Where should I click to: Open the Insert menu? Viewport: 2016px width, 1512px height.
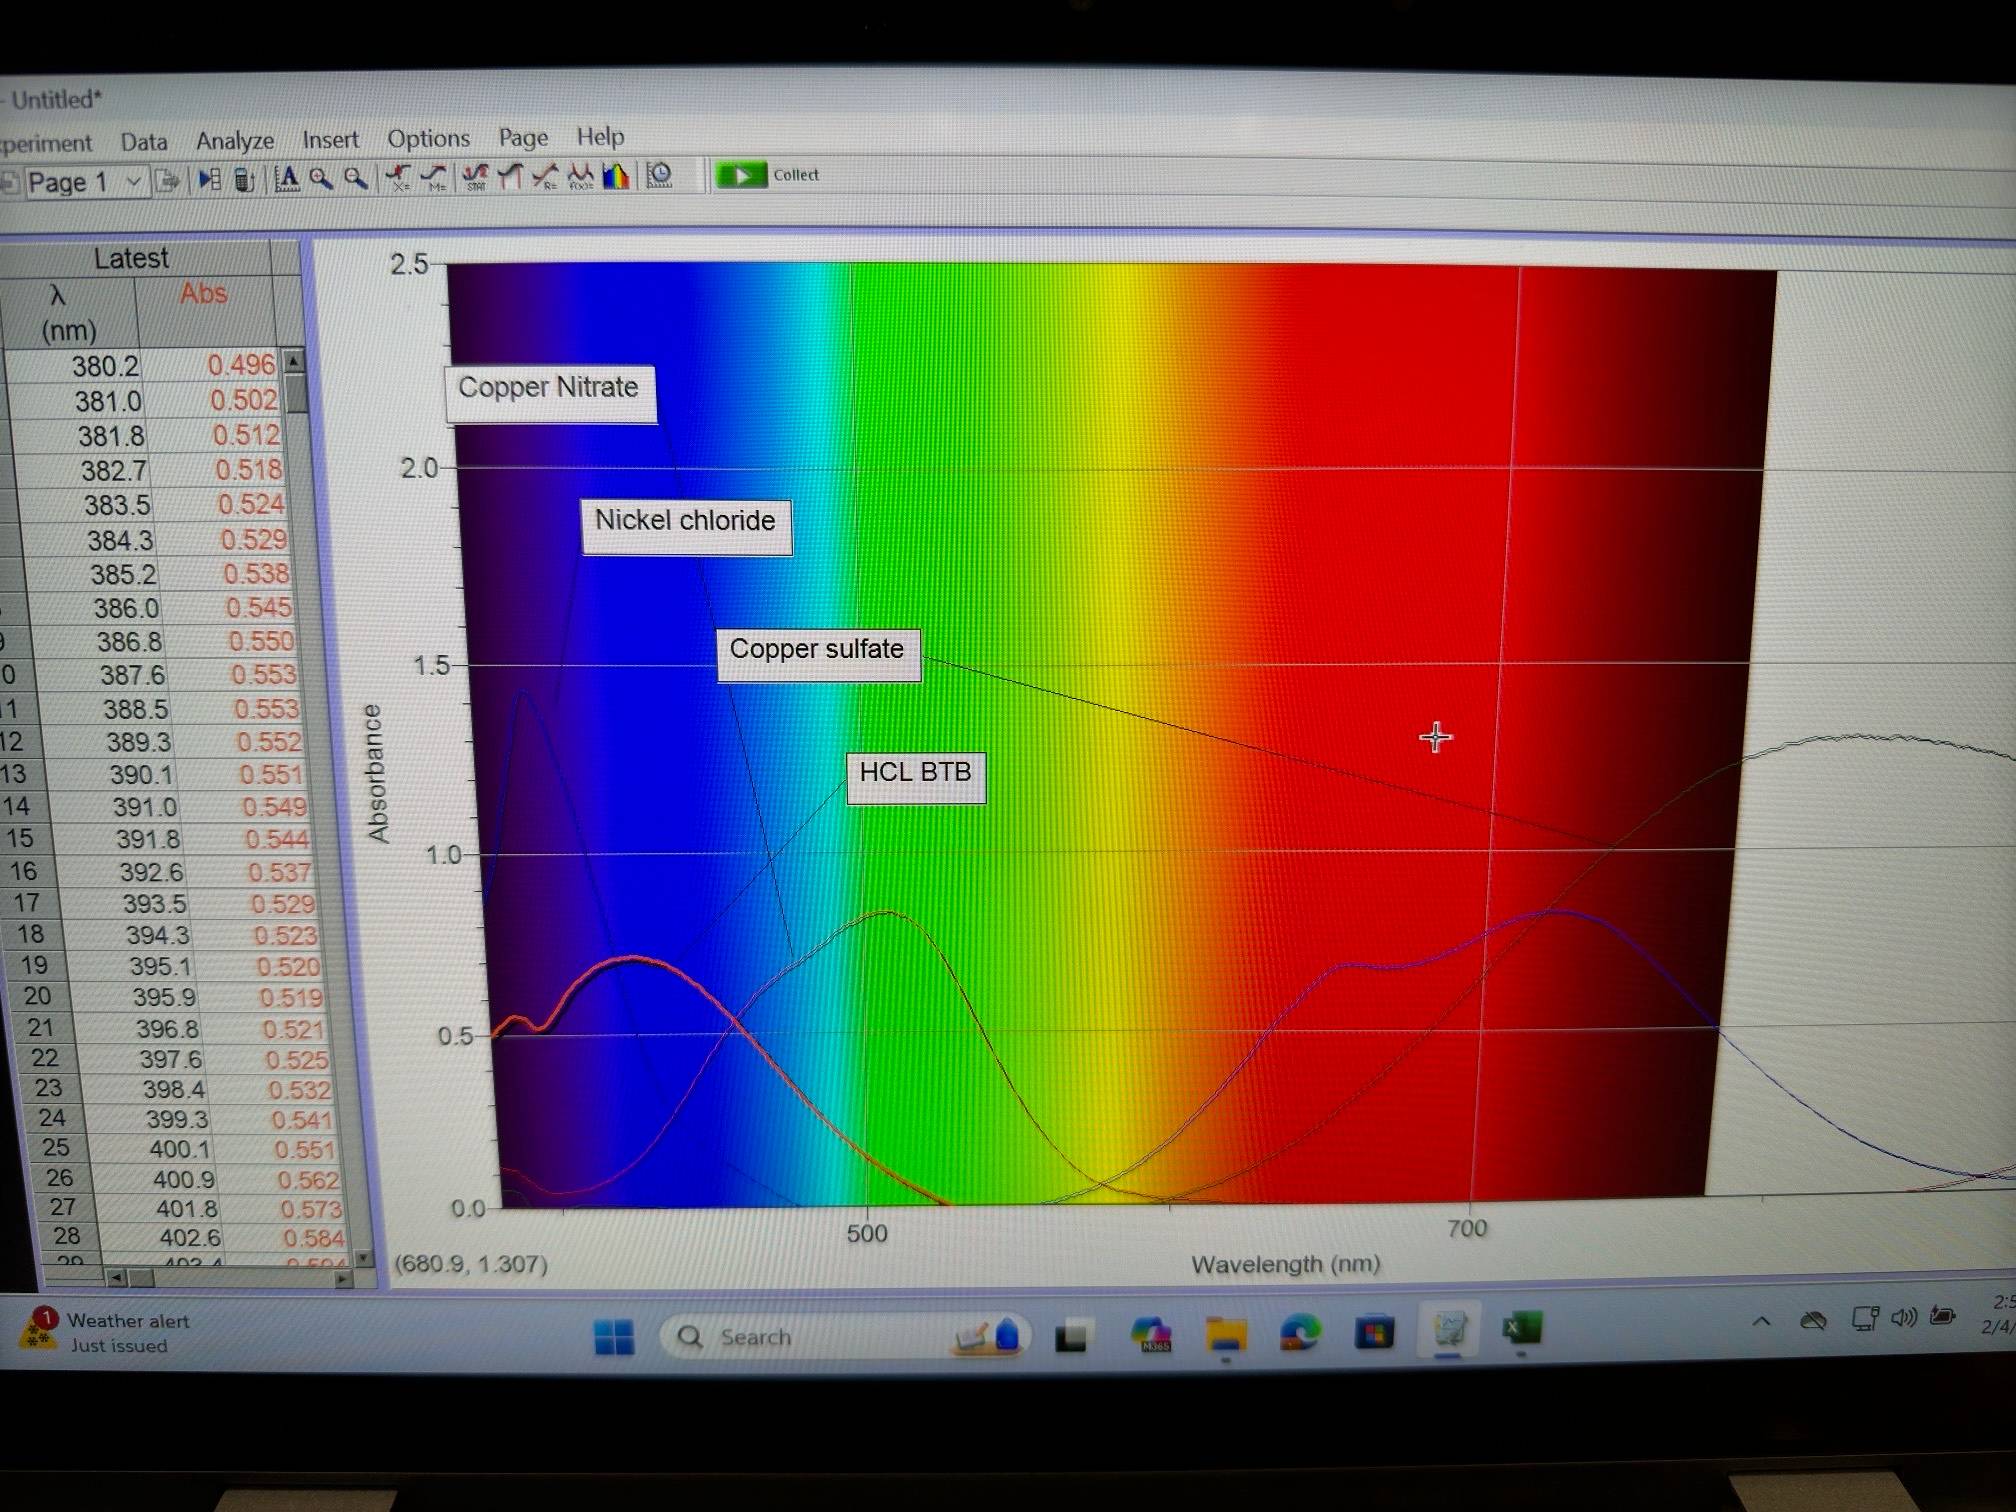coord(330,139)
